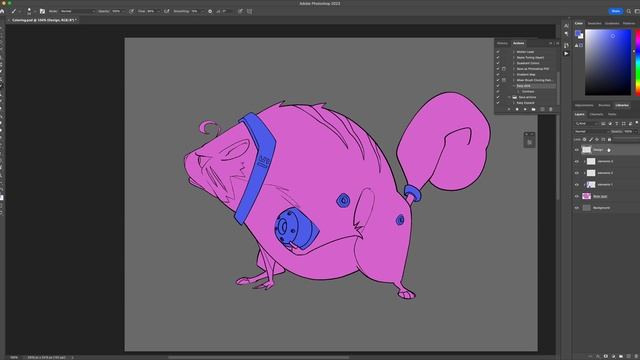Image resolution: width=640 pixels, height=360 pixels.
Task: Hide the Base layer
Action: tap(577, 196)
